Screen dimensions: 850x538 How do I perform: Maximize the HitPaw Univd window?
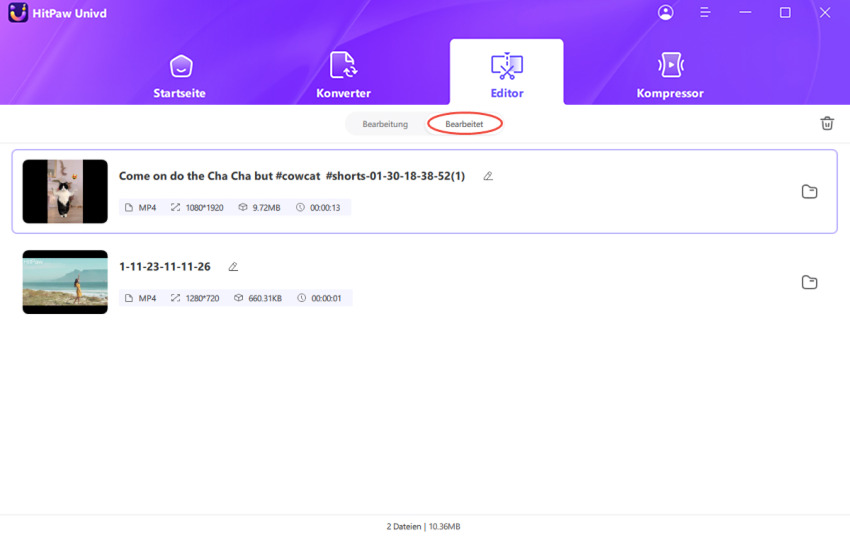pyautogui.click(x=785, y=13)
